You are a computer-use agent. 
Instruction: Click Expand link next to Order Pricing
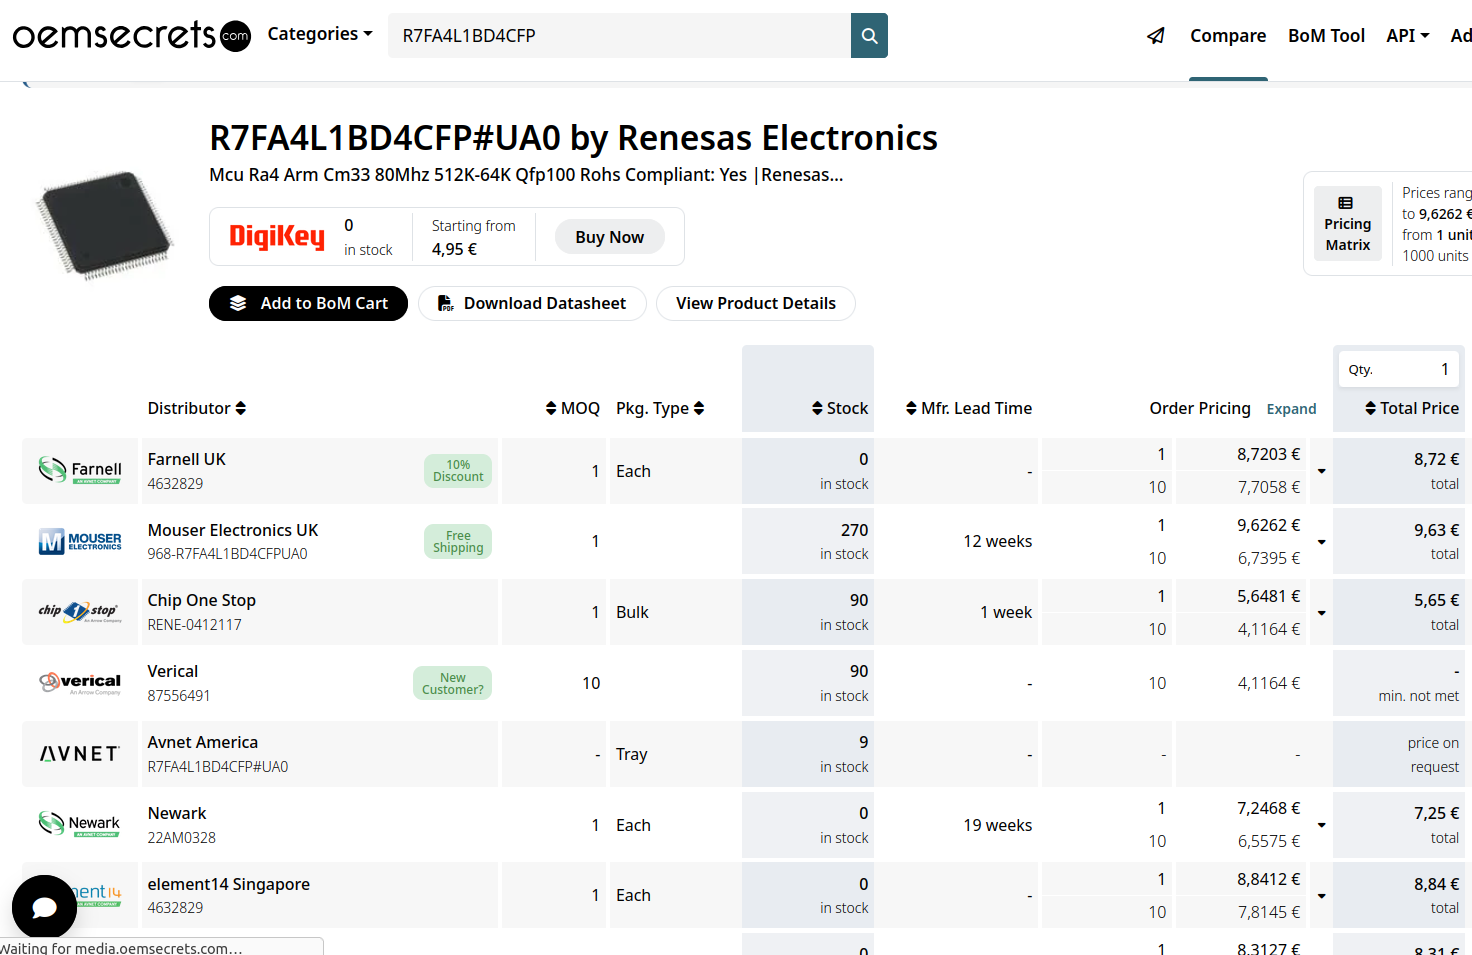pyautogui.click(x=1291, y=409)
